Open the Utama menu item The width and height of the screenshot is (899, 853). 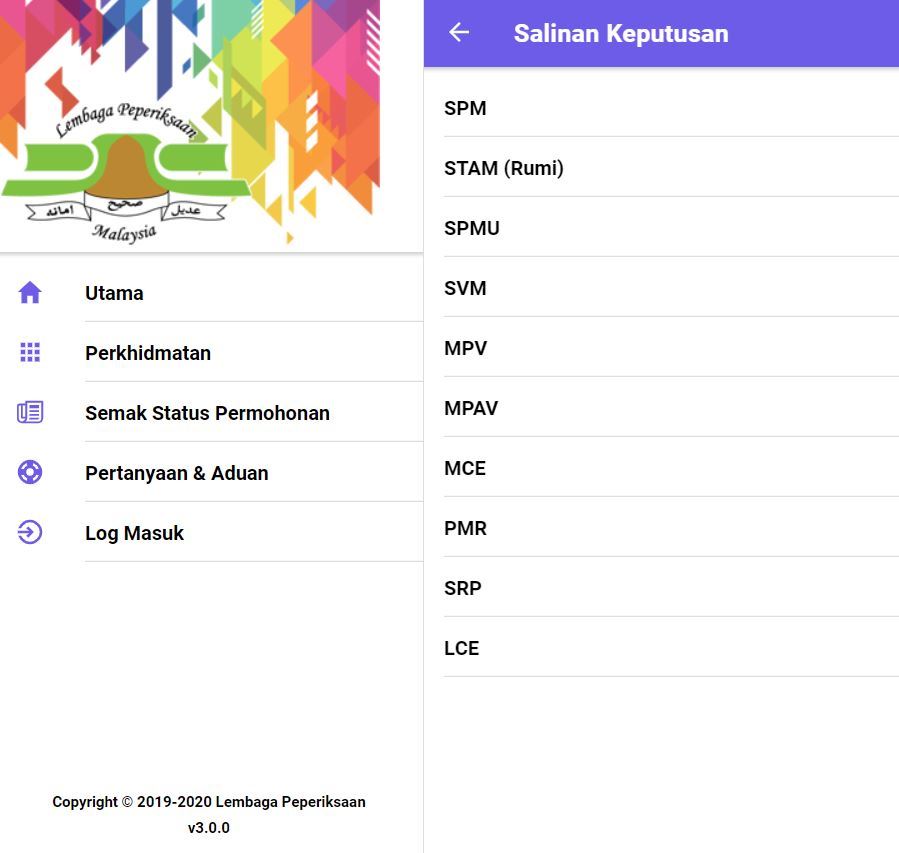[114, 293]
